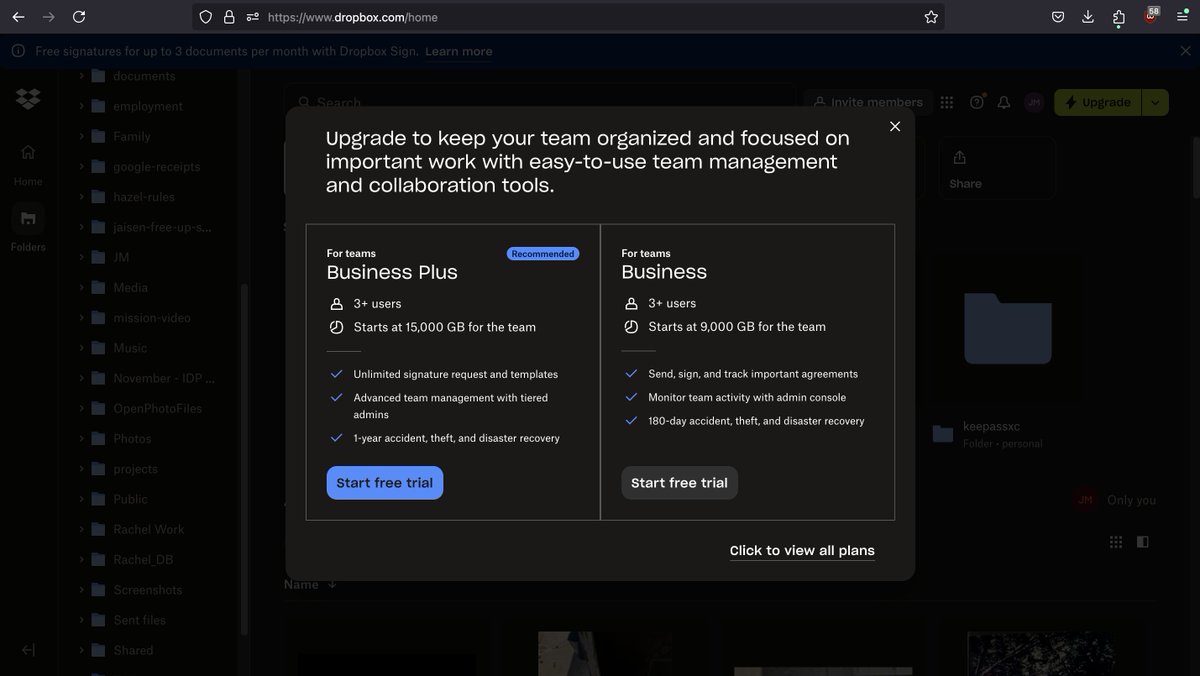The width and height of the screenshot is (1200, 676).
Task: Expand the Media folder
Action: coord(81,287)
